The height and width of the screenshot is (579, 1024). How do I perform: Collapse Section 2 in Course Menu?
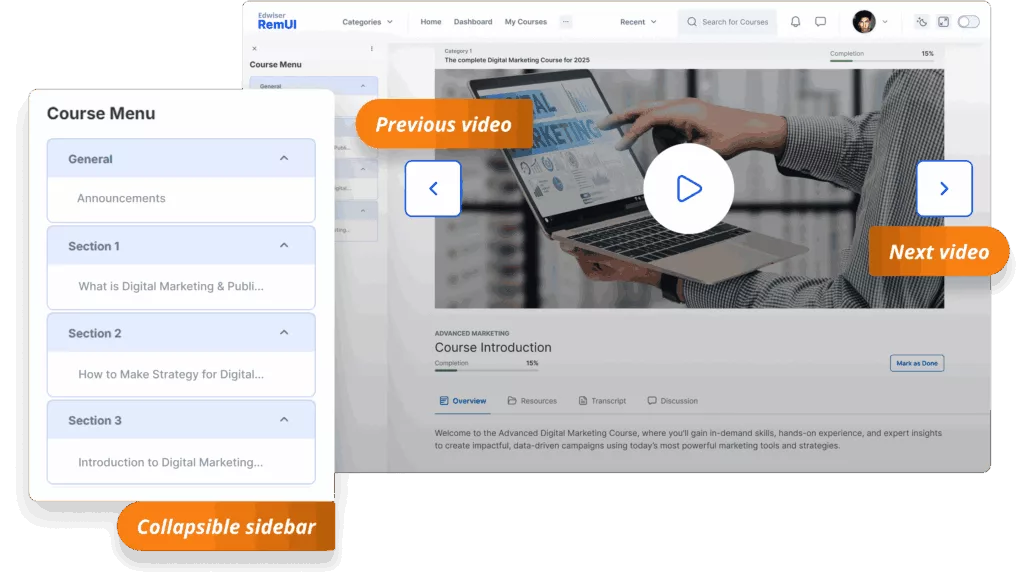click(284, 333)
